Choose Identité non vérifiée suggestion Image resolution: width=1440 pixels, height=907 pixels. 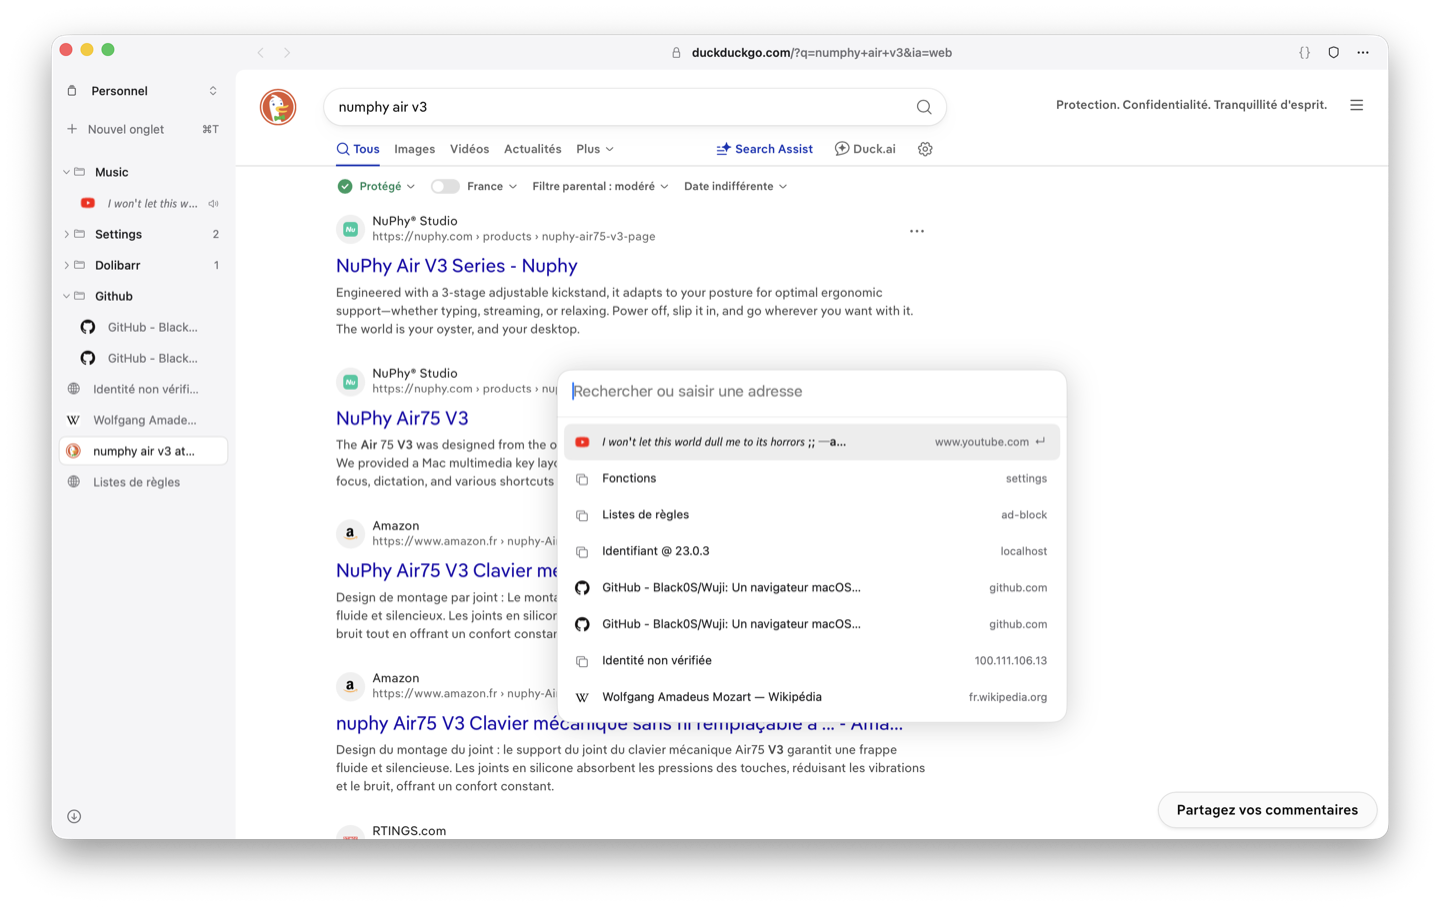pyautogui.click(x=812, y=661)
